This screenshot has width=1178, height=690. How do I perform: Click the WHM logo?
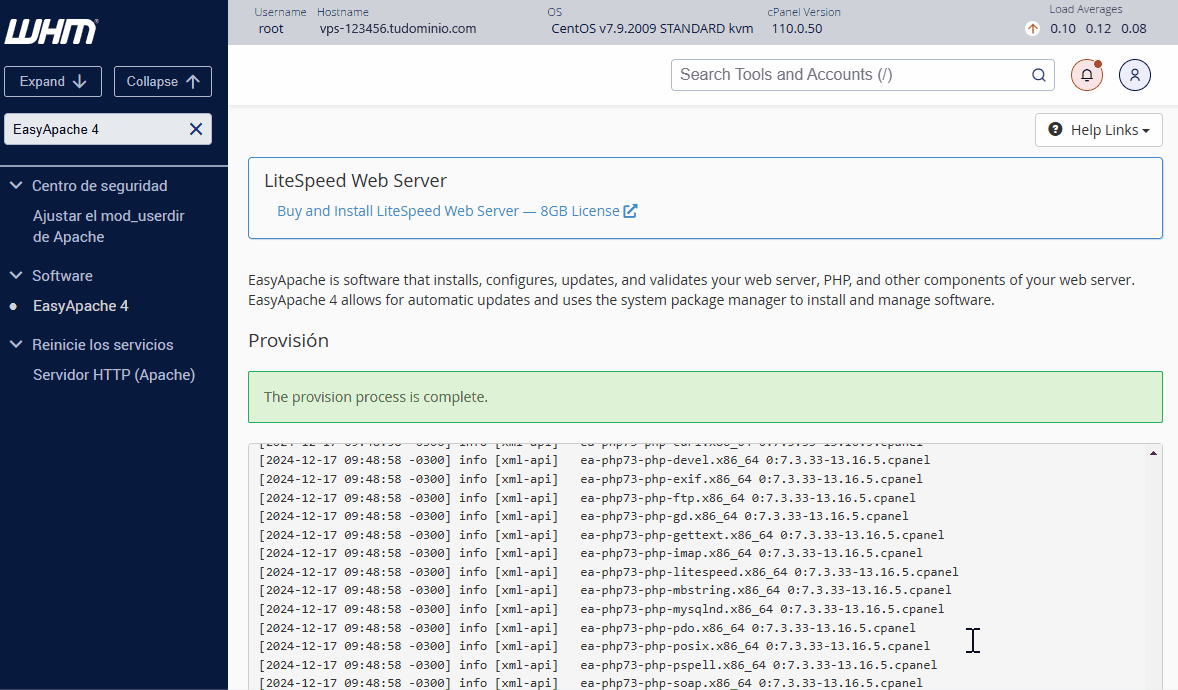point(51,32)
